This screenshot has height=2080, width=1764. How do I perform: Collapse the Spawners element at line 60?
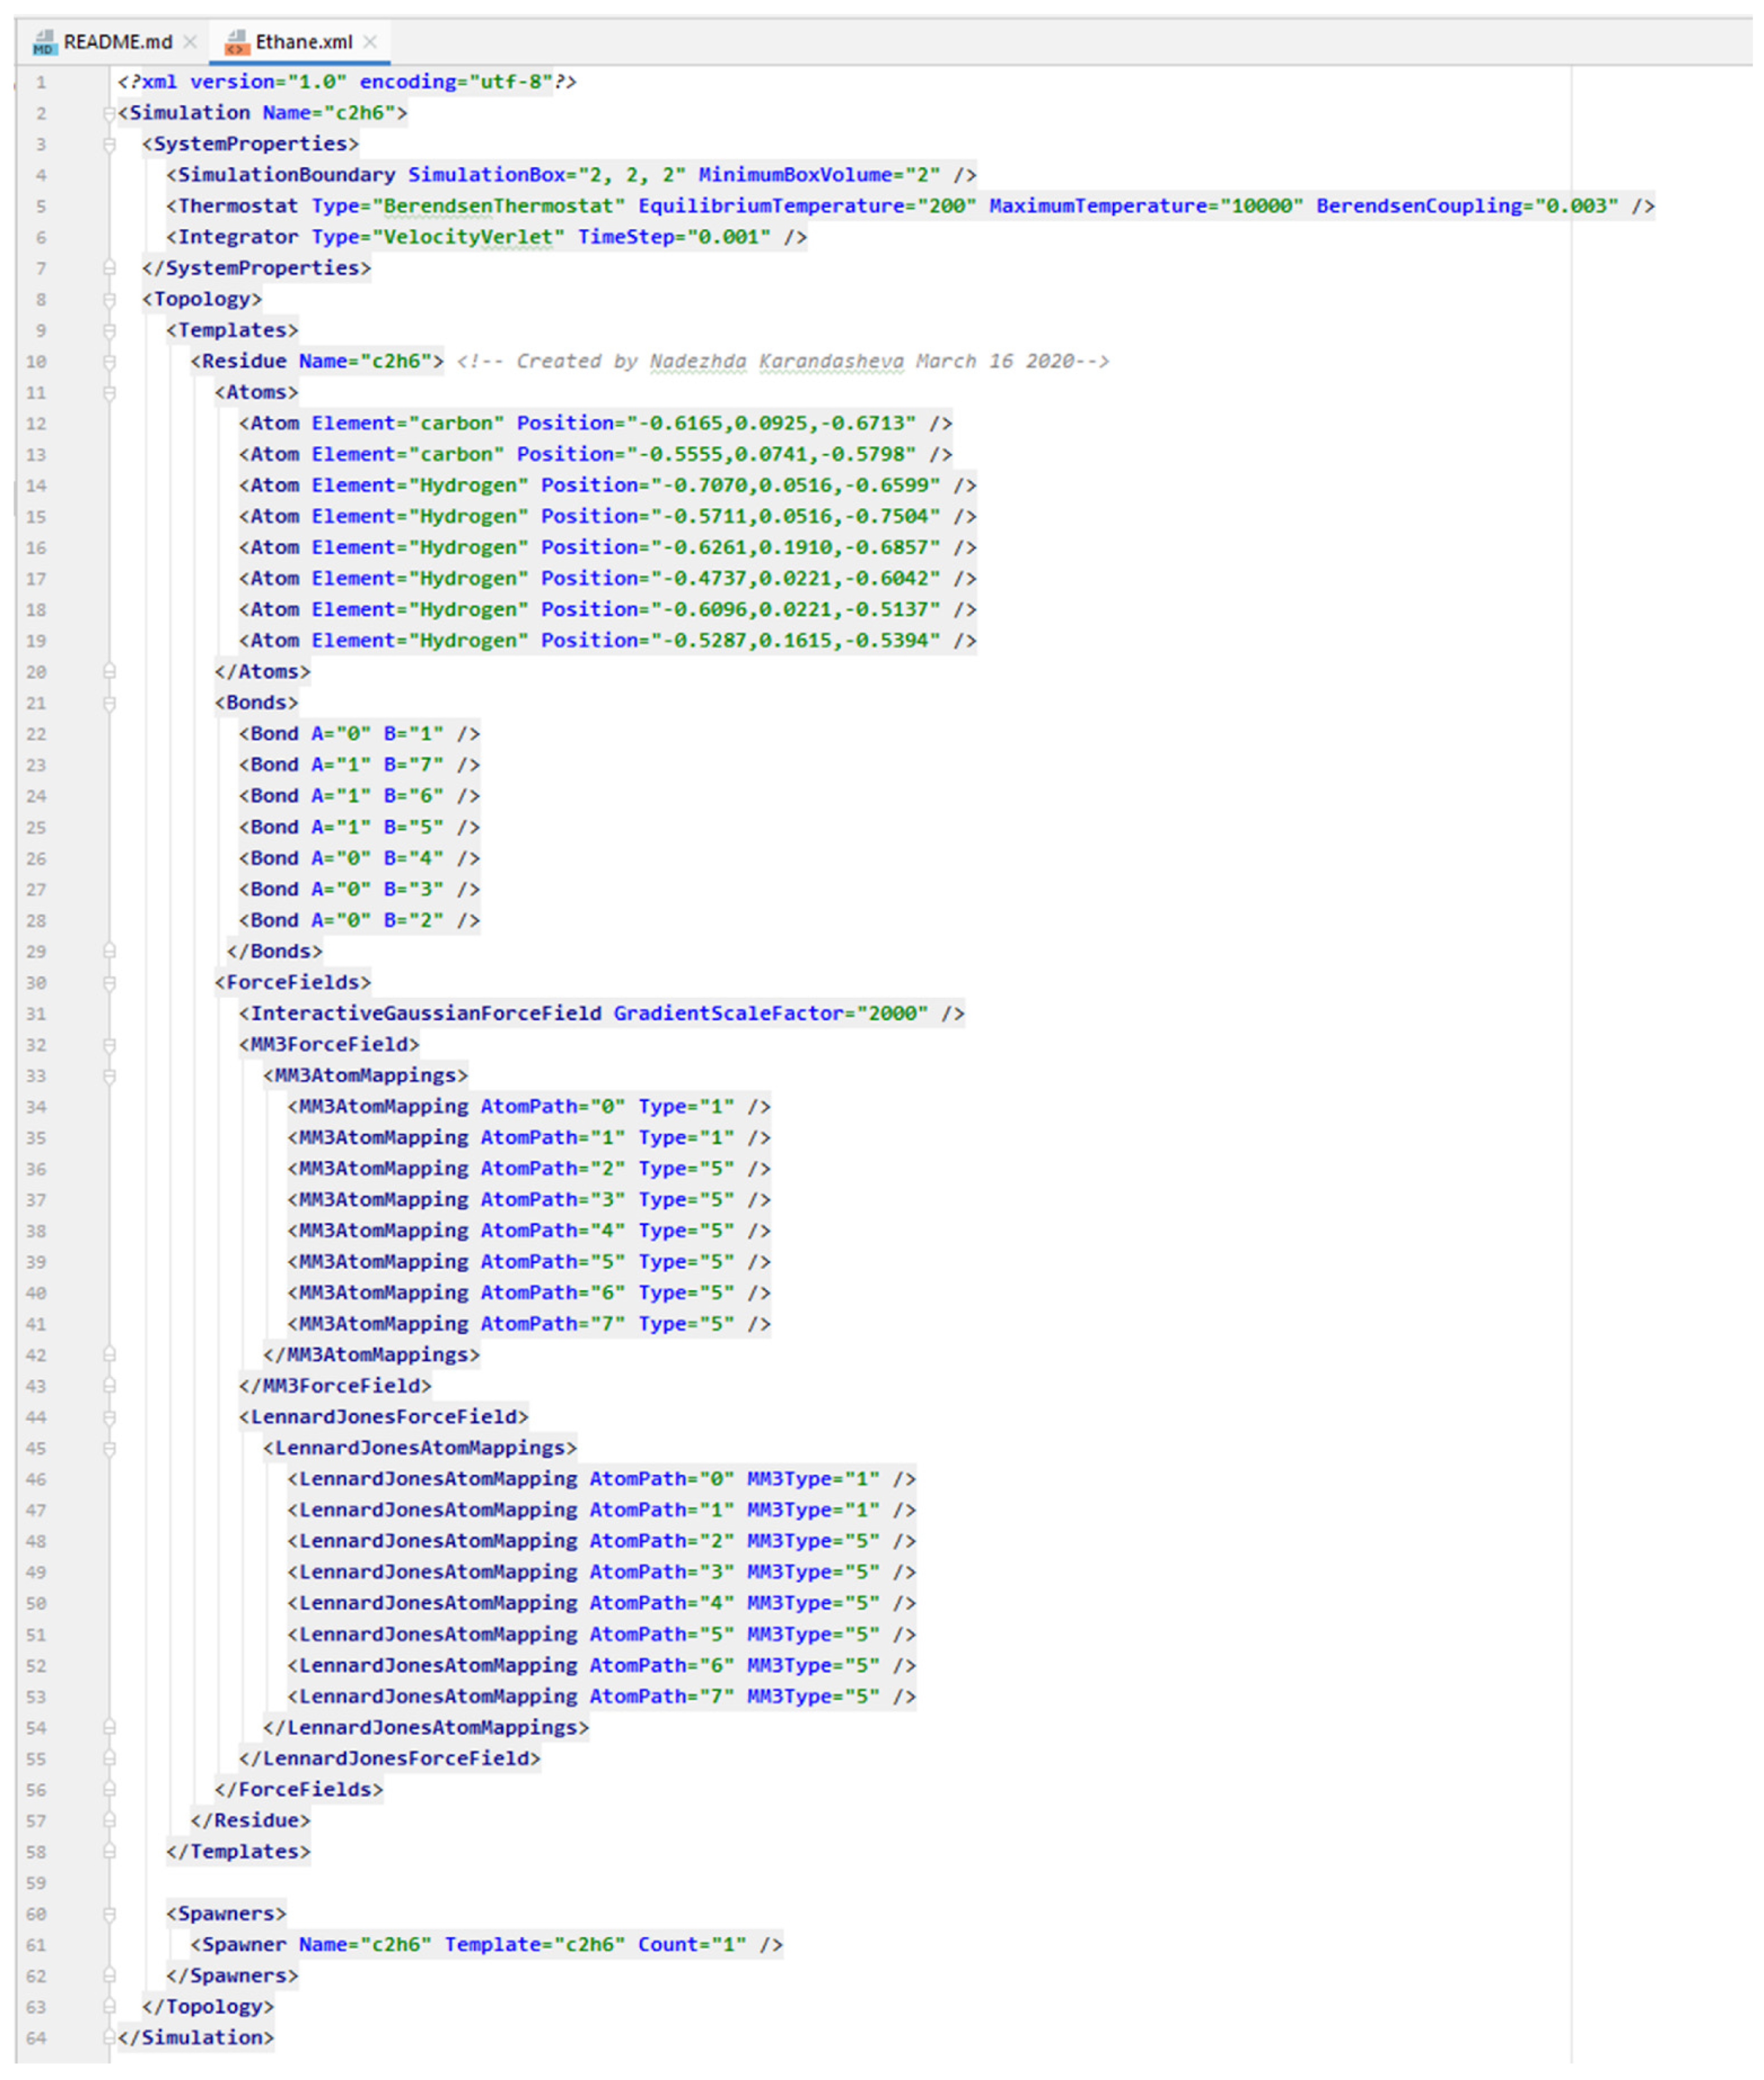[x=109, y=1913]
